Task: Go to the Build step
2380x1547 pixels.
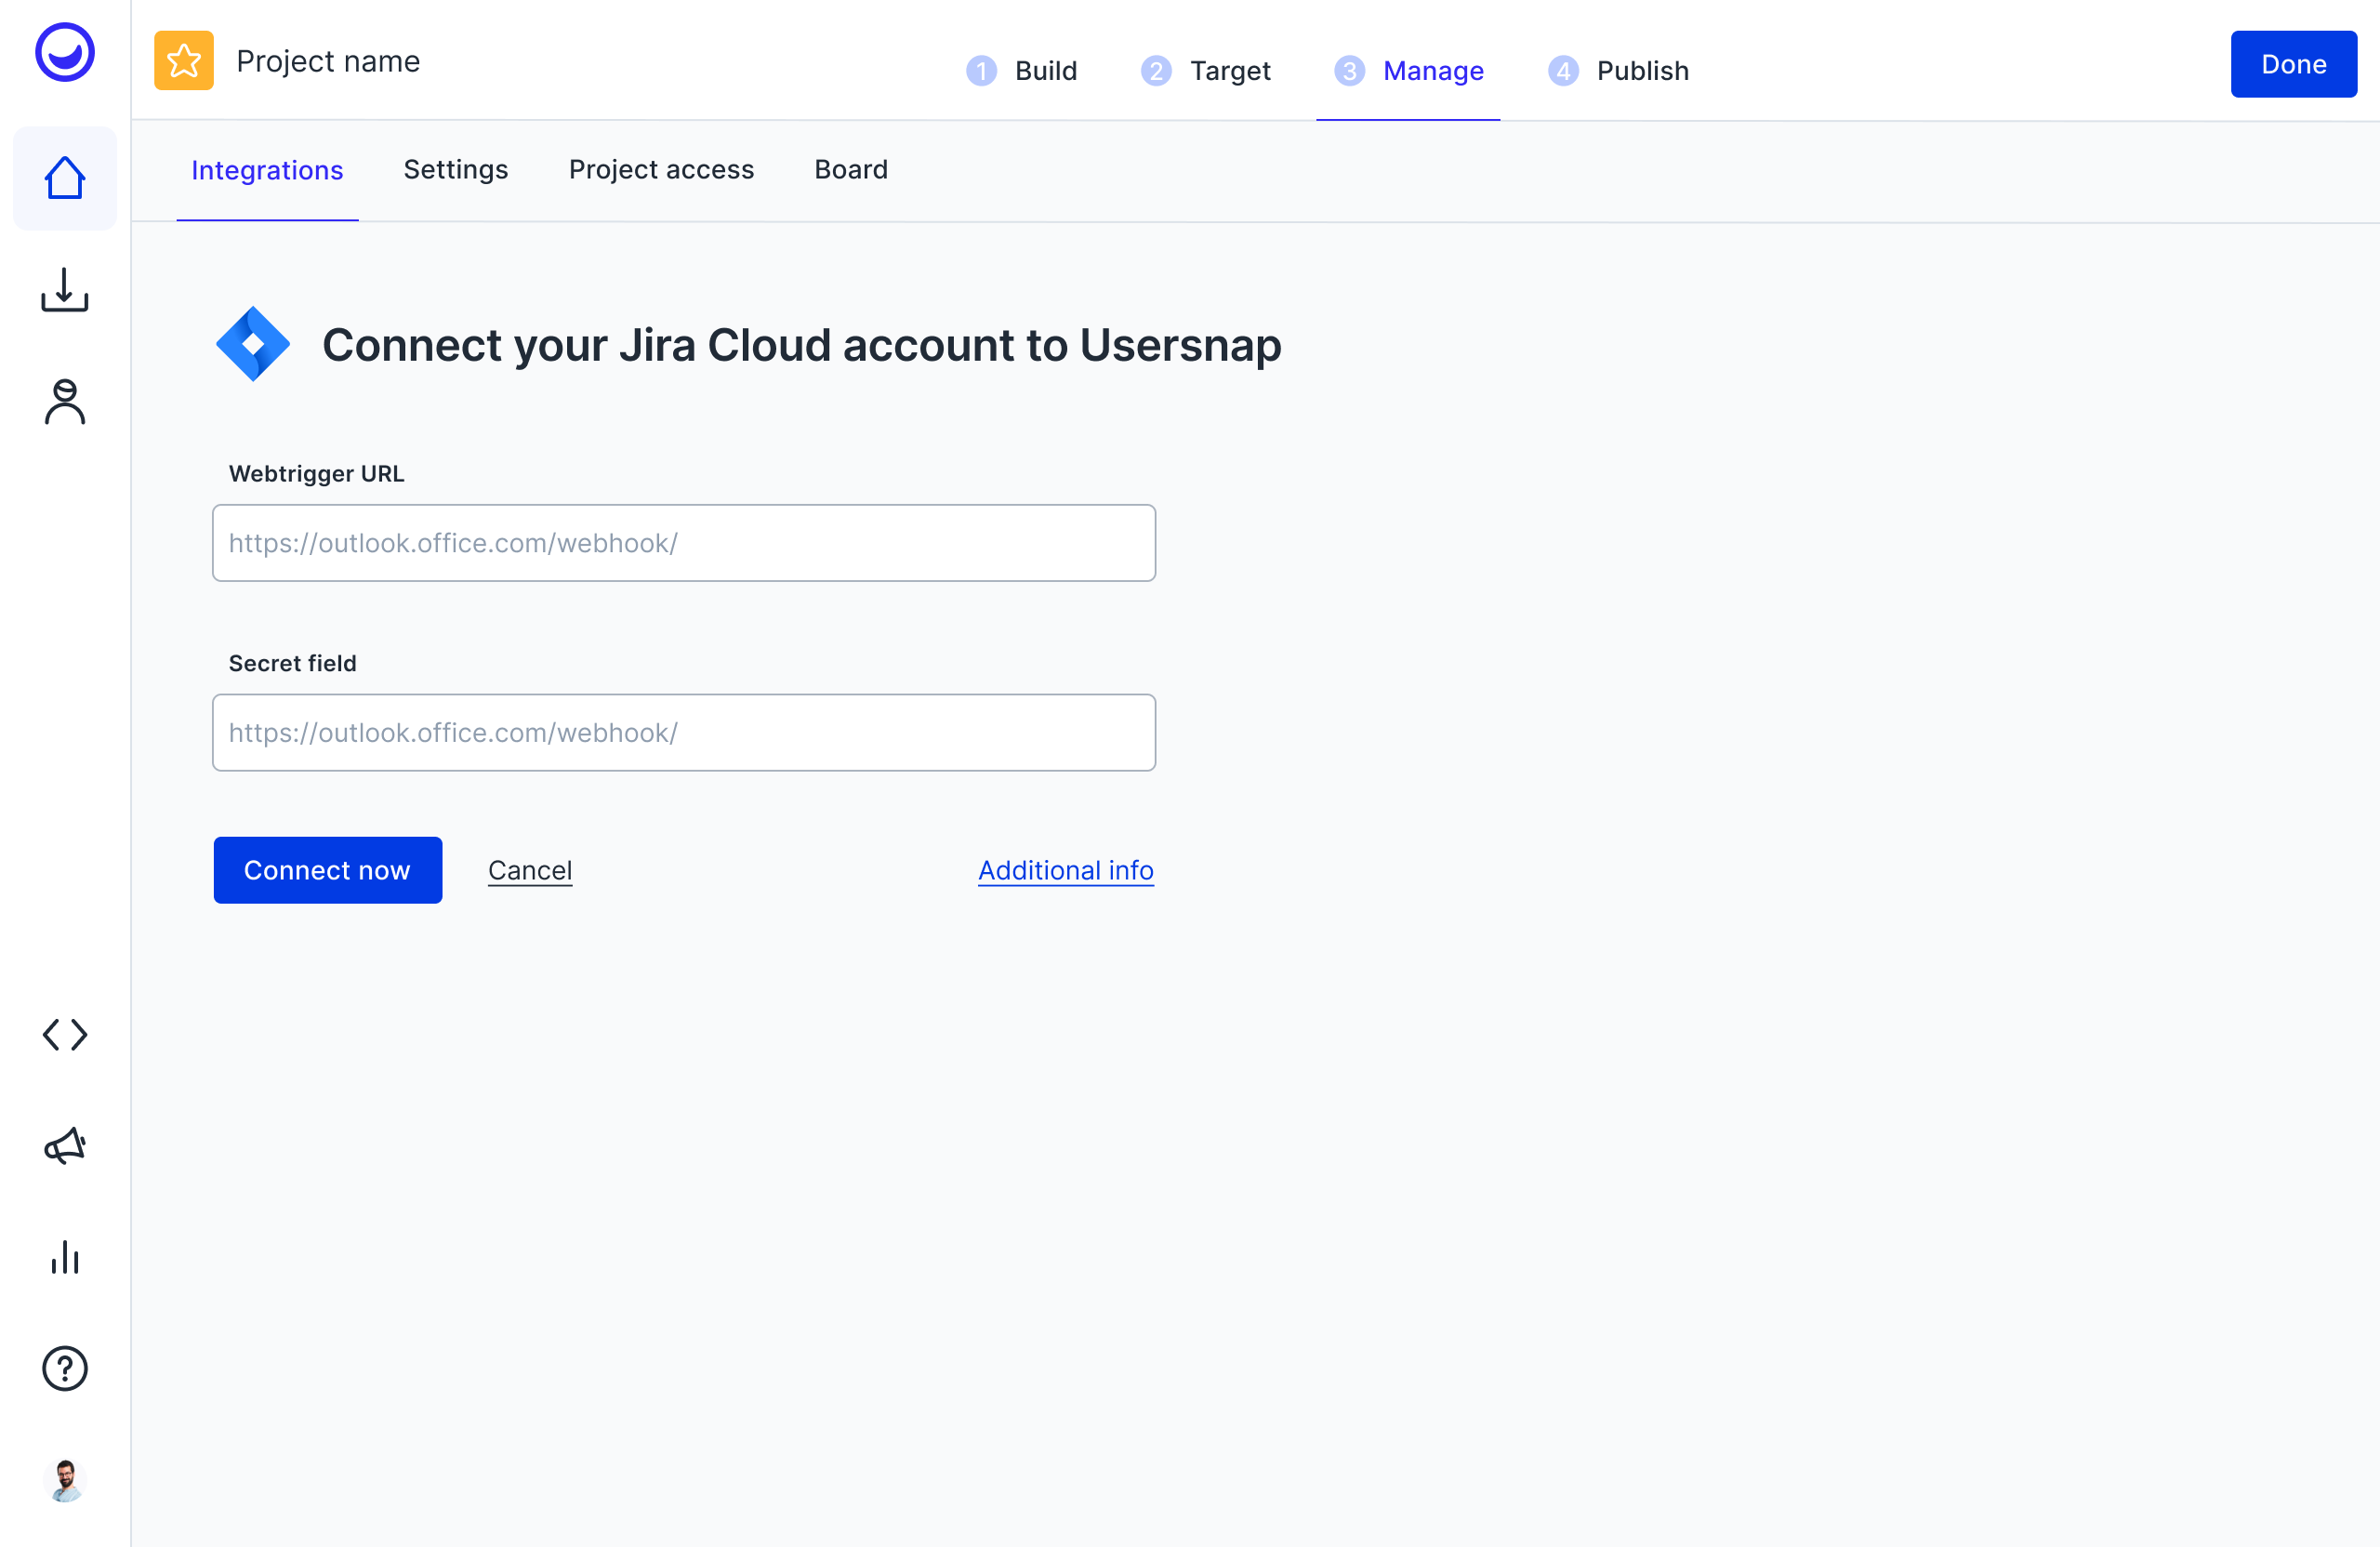Action: (x=1022, y=71)
